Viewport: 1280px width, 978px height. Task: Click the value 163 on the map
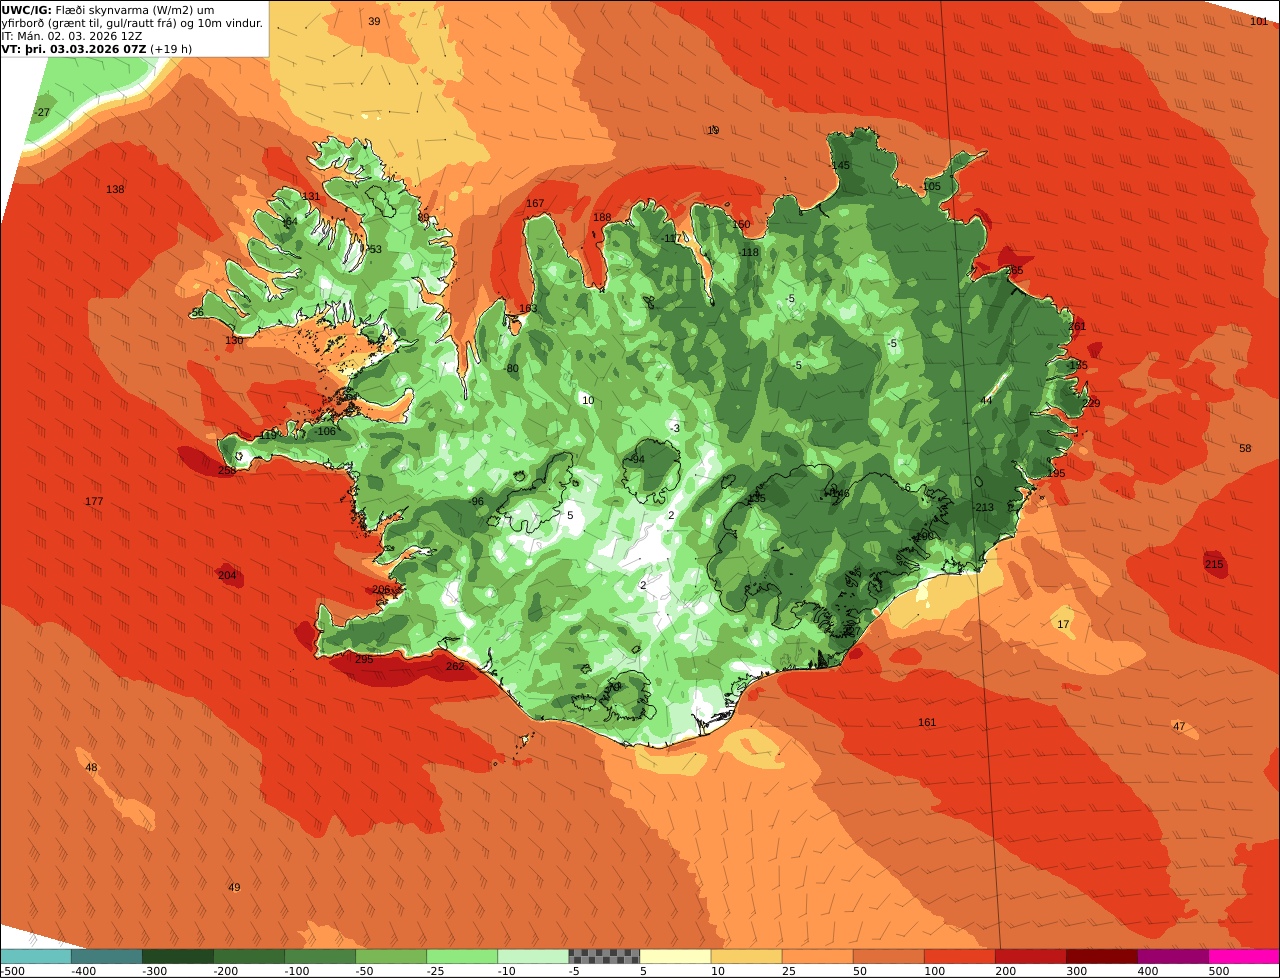pos(528,308)
